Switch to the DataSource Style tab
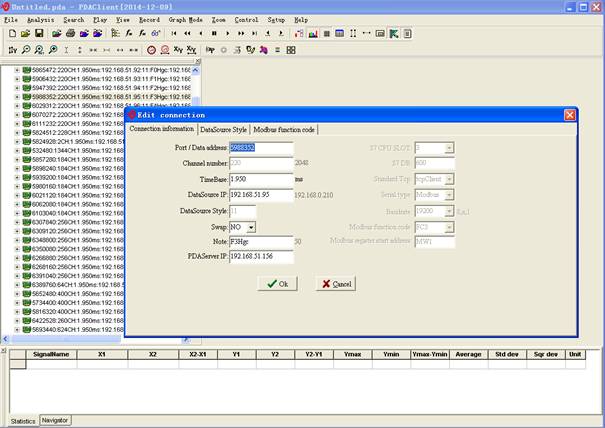 click(223, 130)
